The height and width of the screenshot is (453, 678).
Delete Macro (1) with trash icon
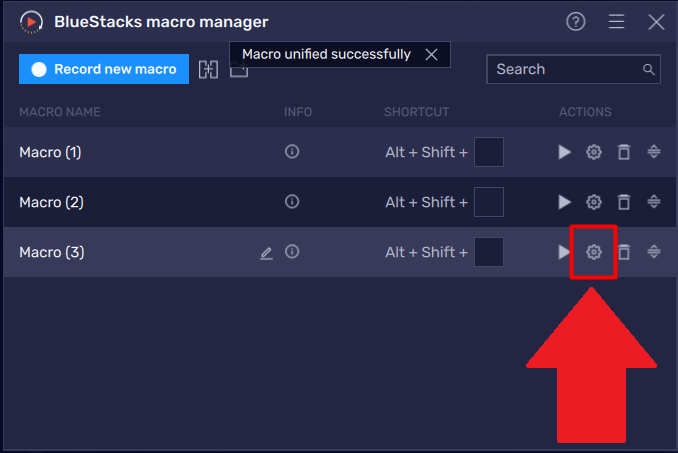coord(624,152)
